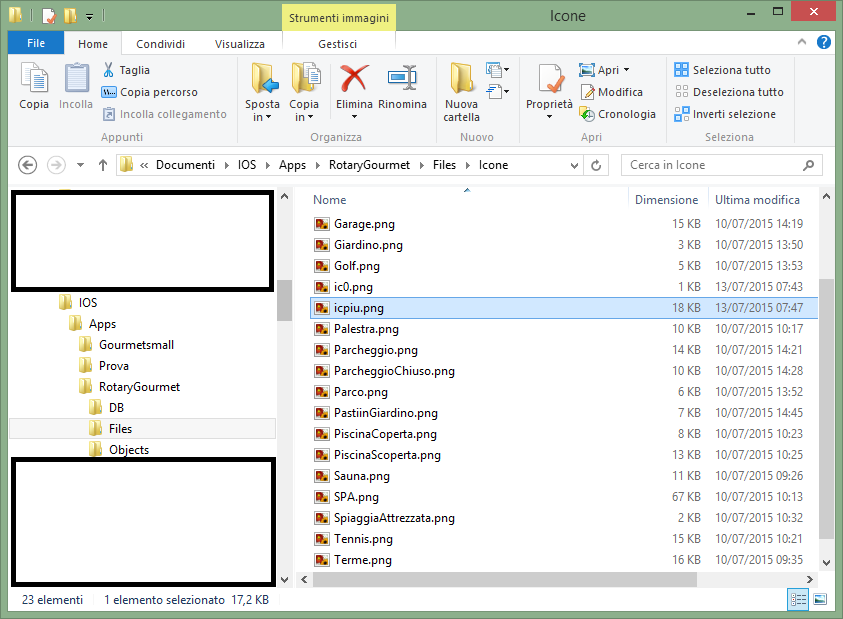
Task: Open Accesso facilitato dropdown
Action: 498,92
